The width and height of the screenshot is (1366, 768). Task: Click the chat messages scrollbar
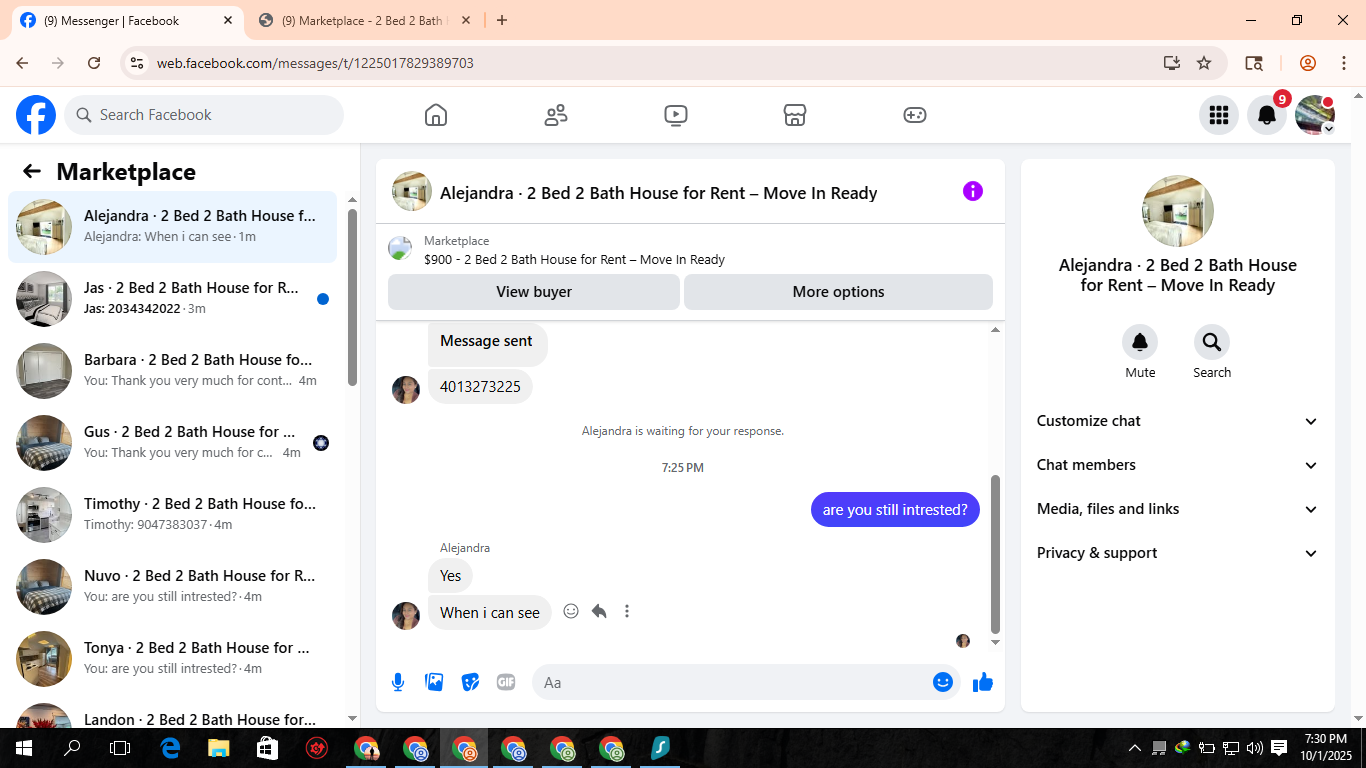995,554
